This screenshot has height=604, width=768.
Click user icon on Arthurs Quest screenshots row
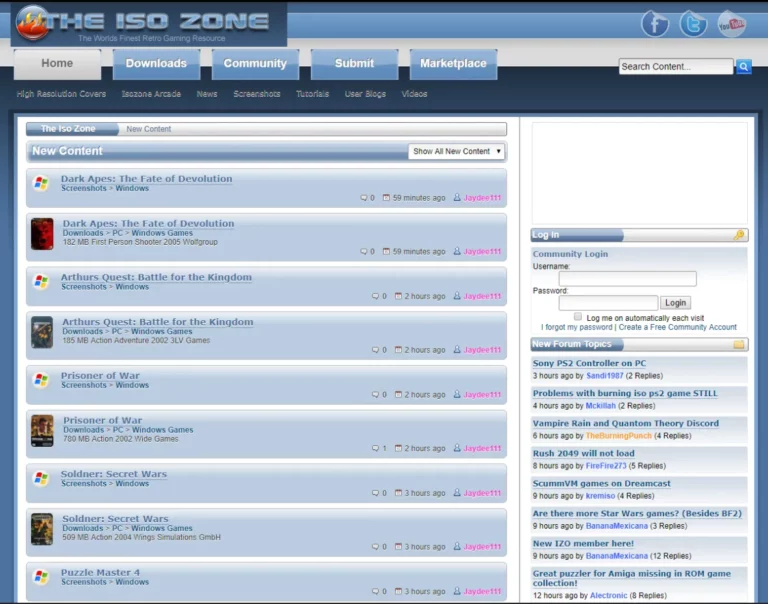[457, 296]
